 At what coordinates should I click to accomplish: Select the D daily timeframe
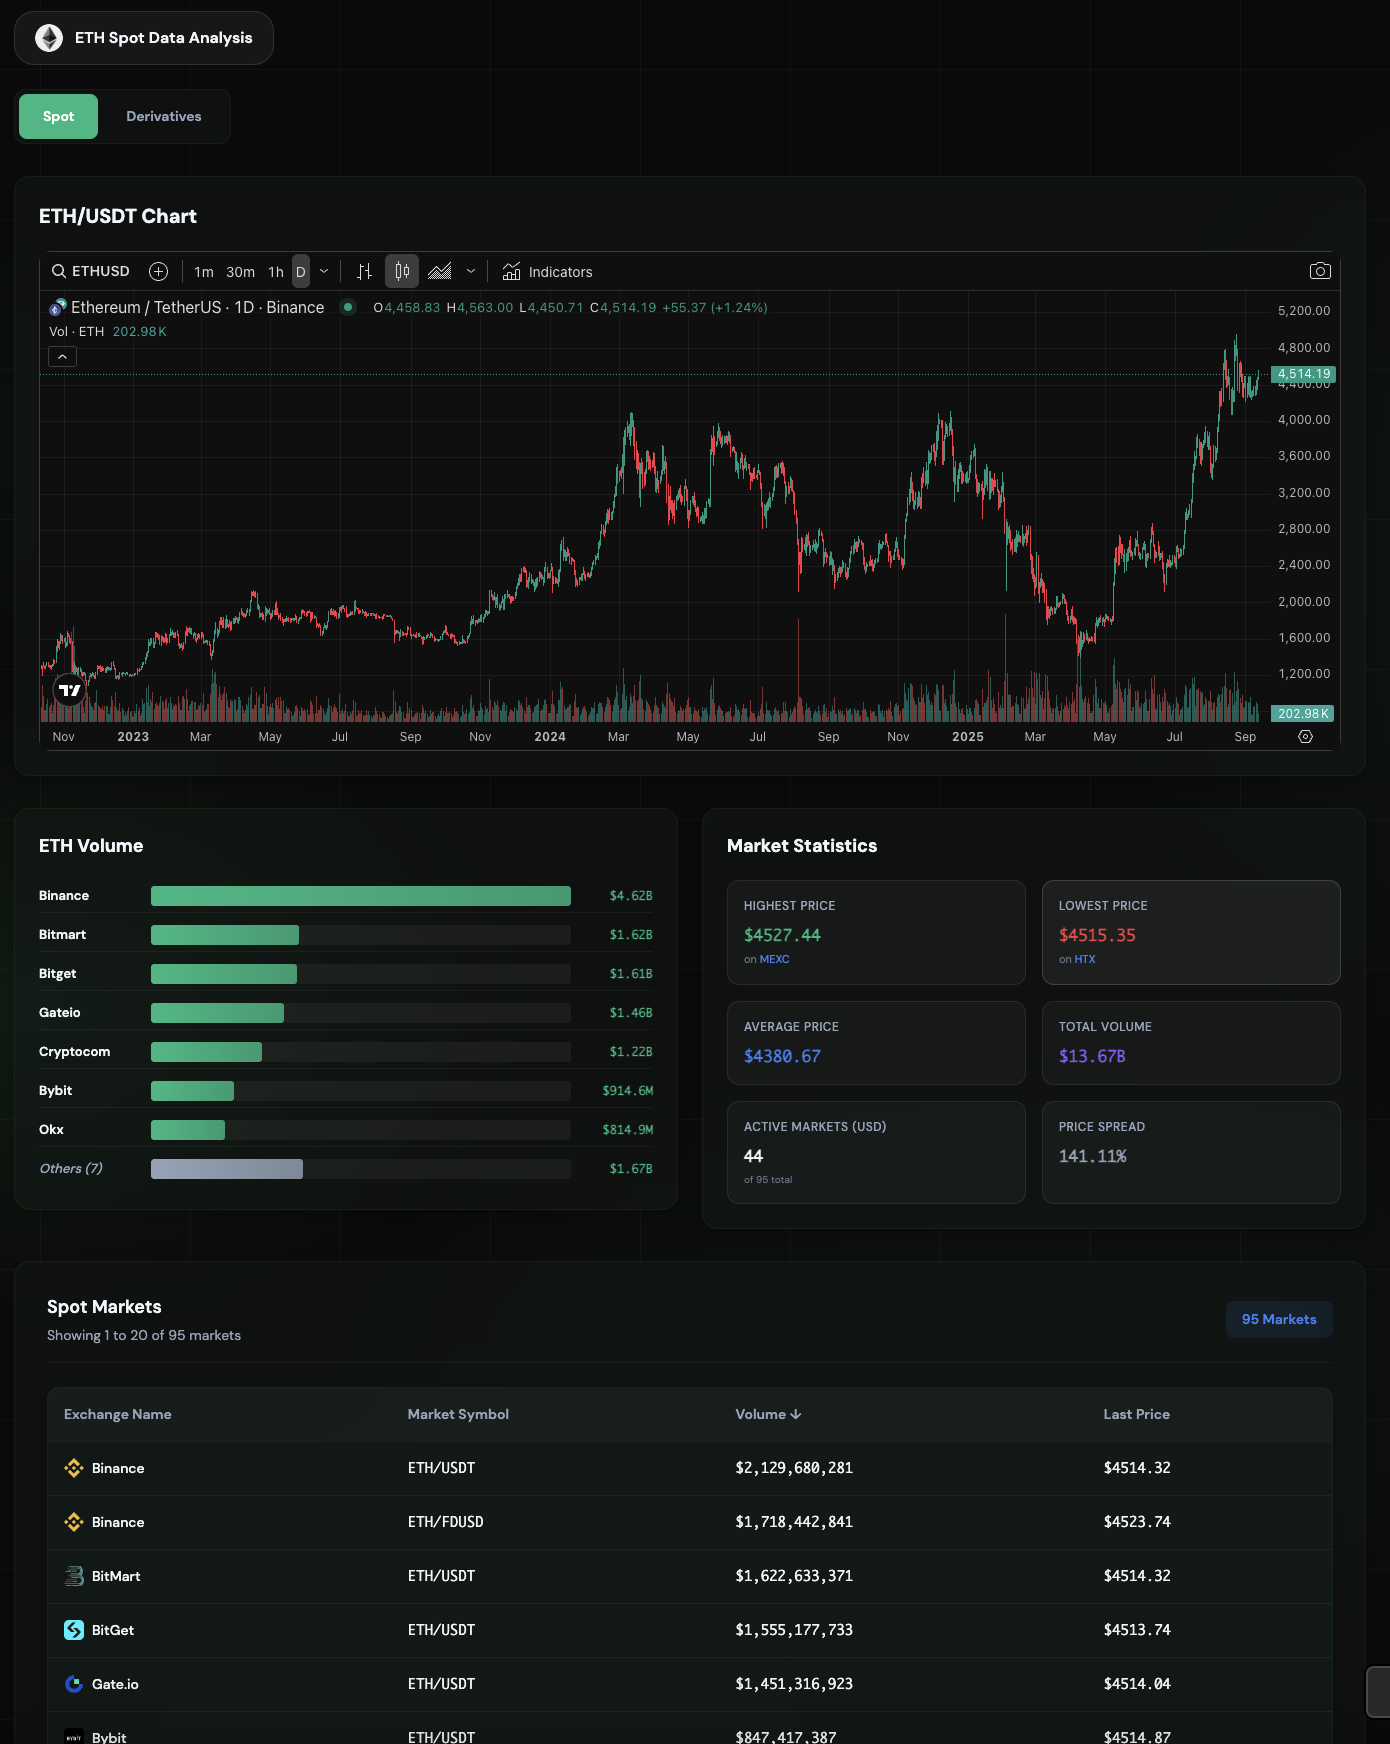point(301,272)
